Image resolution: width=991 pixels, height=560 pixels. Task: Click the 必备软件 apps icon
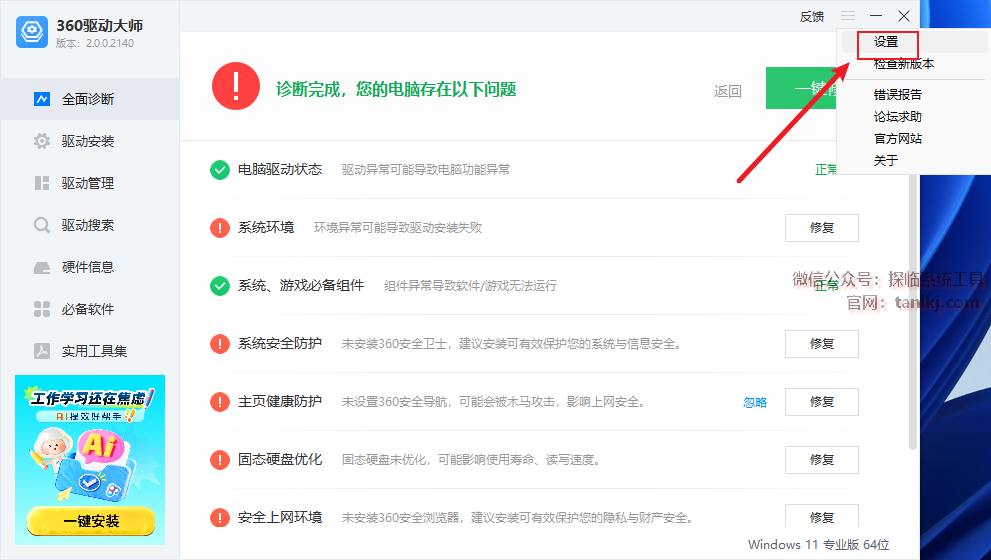coord(42,309)
